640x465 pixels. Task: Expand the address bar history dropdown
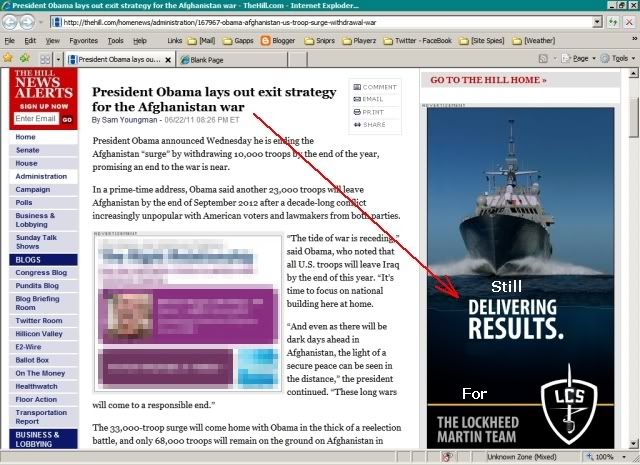(x=597, y=22)
